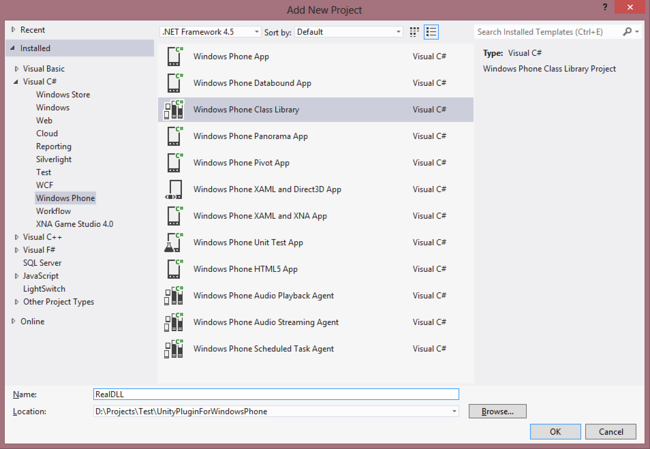The width and height of the screenshot is (650, 449).
Task: Select XNA Game Studio 4.0 category
Action: pyautogui.click(x=75, y=224)
